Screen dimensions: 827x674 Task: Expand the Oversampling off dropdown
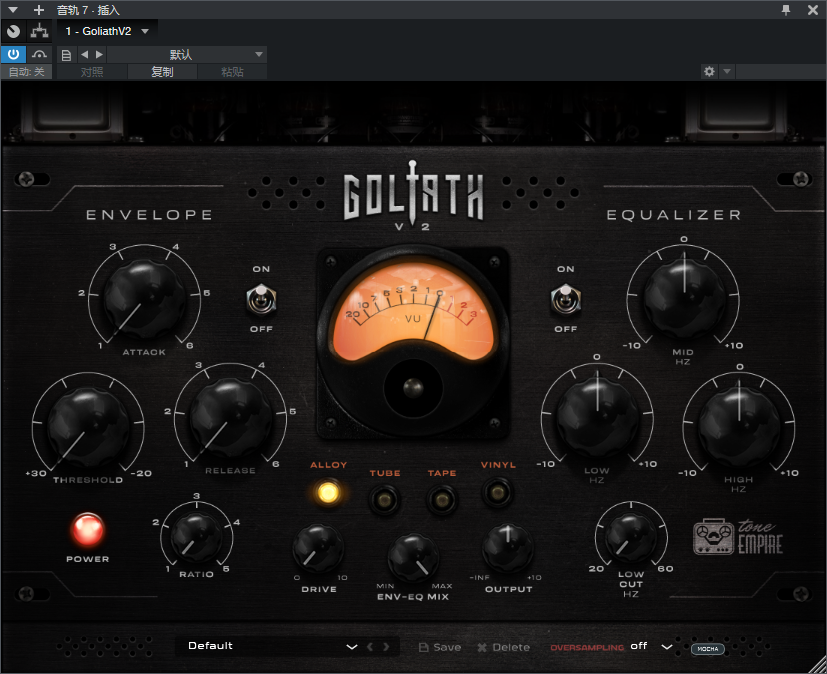click(x=667, y=646)
